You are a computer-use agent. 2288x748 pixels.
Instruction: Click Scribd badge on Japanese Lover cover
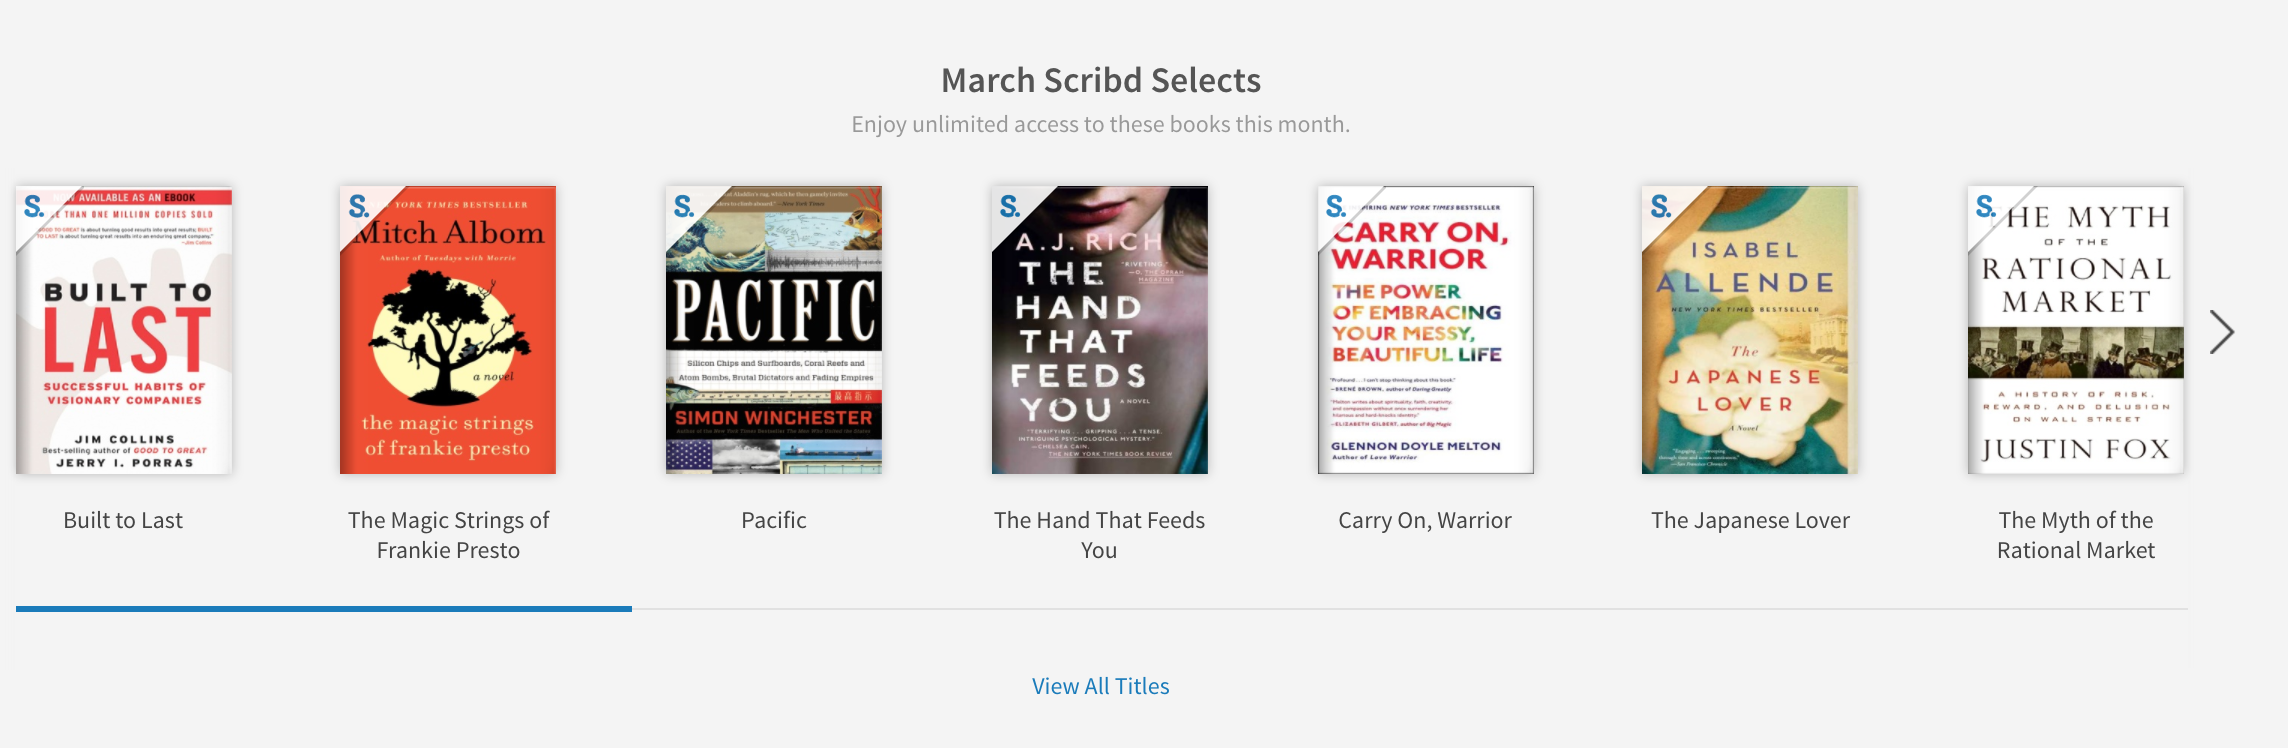pyautogui.click(x=1661, y=207)
